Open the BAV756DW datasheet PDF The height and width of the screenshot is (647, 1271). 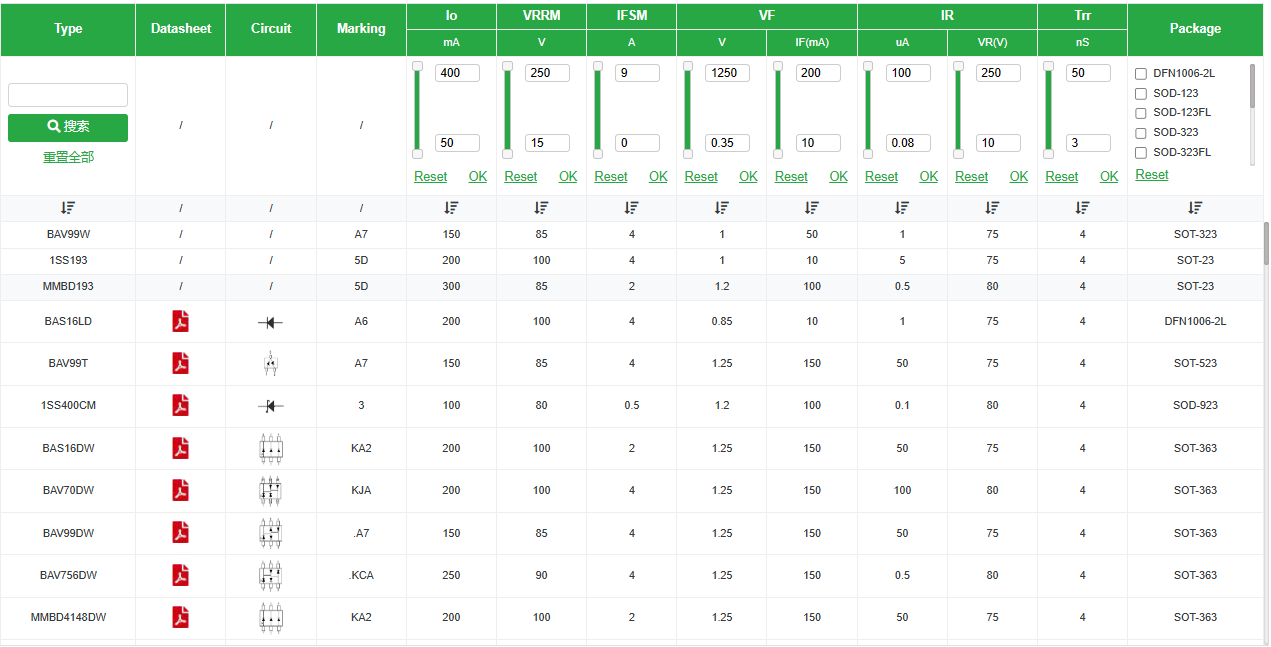[x=181, y=575]
